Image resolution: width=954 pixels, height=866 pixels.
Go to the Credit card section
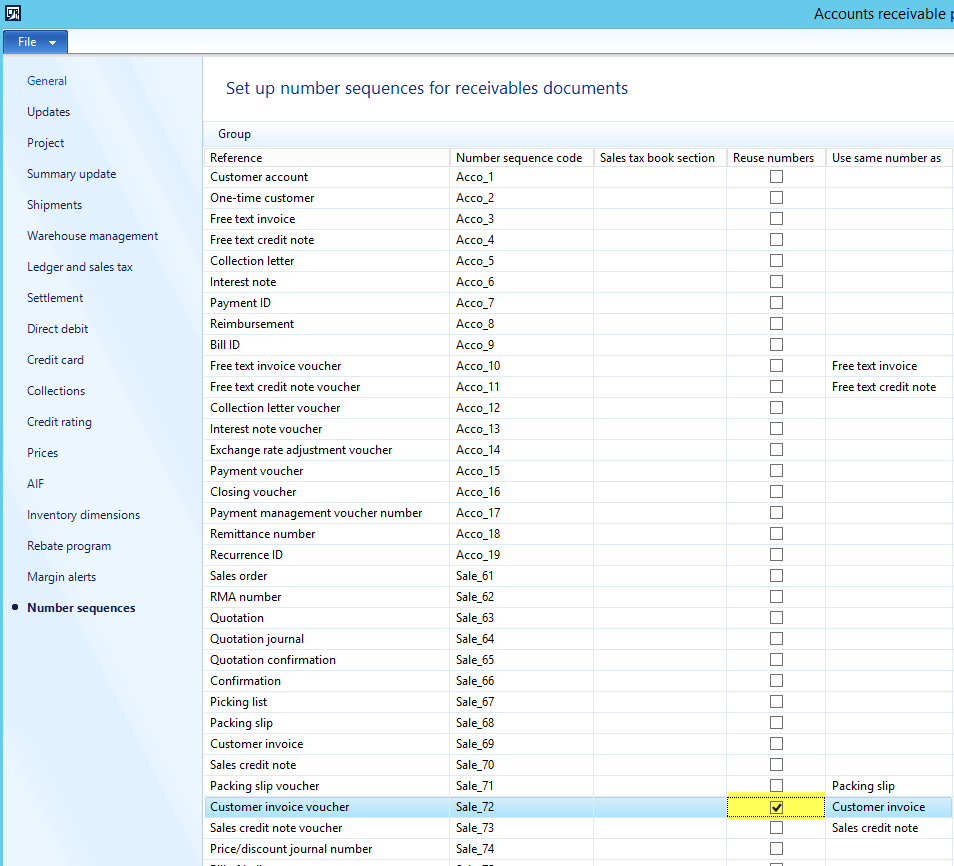(x=55, y=360)
